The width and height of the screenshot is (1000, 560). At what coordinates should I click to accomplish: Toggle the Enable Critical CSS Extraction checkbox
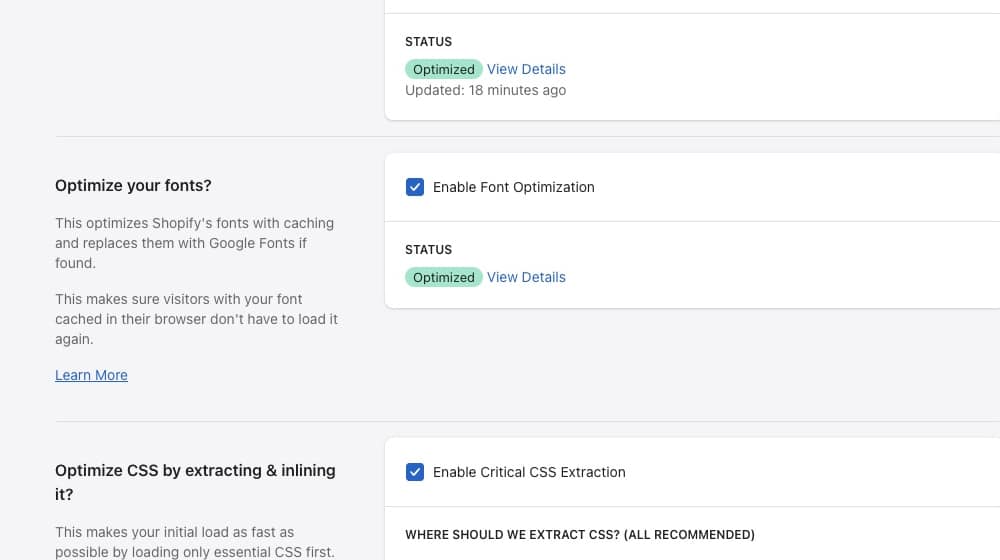tap(415, 472)
